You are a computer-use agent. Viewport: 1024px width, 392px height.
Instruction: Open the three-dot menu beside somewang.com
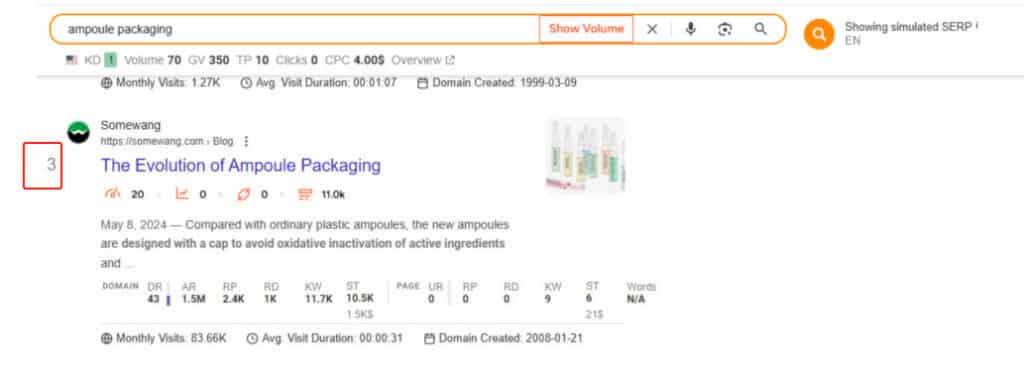tap(246, 141)
